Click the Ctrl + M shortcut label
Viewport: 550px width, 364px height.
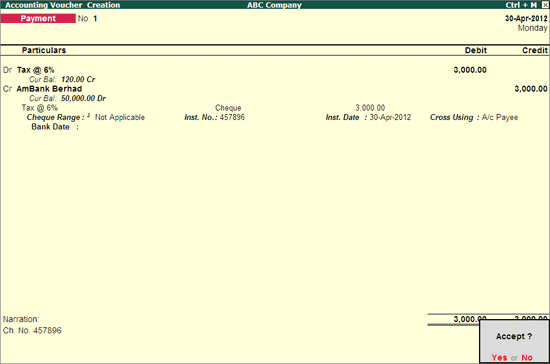point(521,5)
